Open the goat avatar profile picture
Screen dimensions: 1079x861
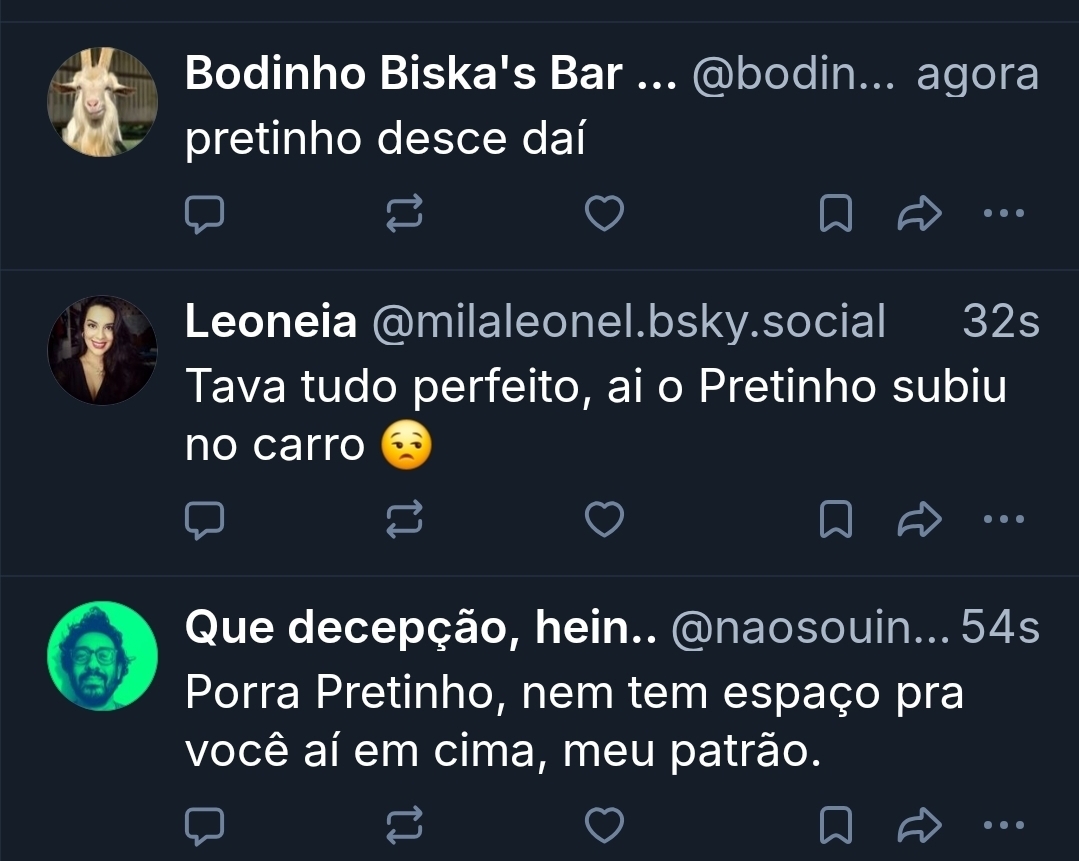[102, 102]
